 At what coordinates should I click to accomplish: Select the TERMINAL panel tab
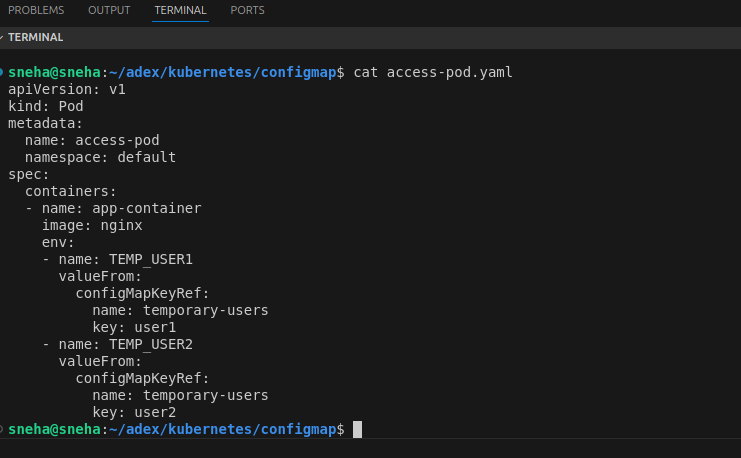[x=180, y=11]
